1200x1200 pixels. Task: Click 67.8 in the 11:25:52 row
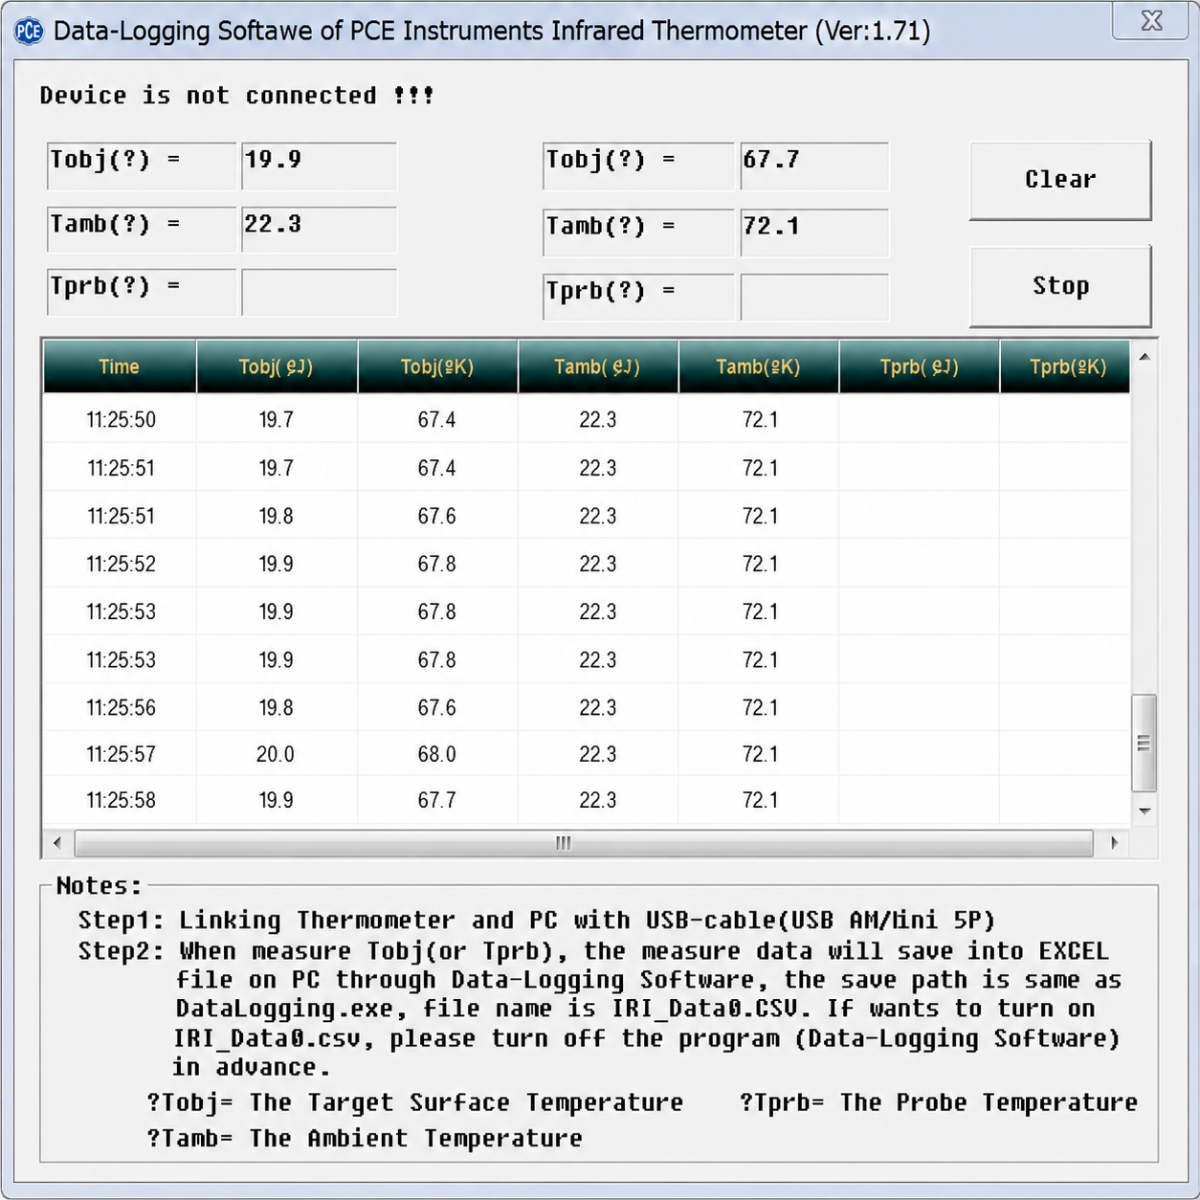pyautogui.click(x=437, y=564)
